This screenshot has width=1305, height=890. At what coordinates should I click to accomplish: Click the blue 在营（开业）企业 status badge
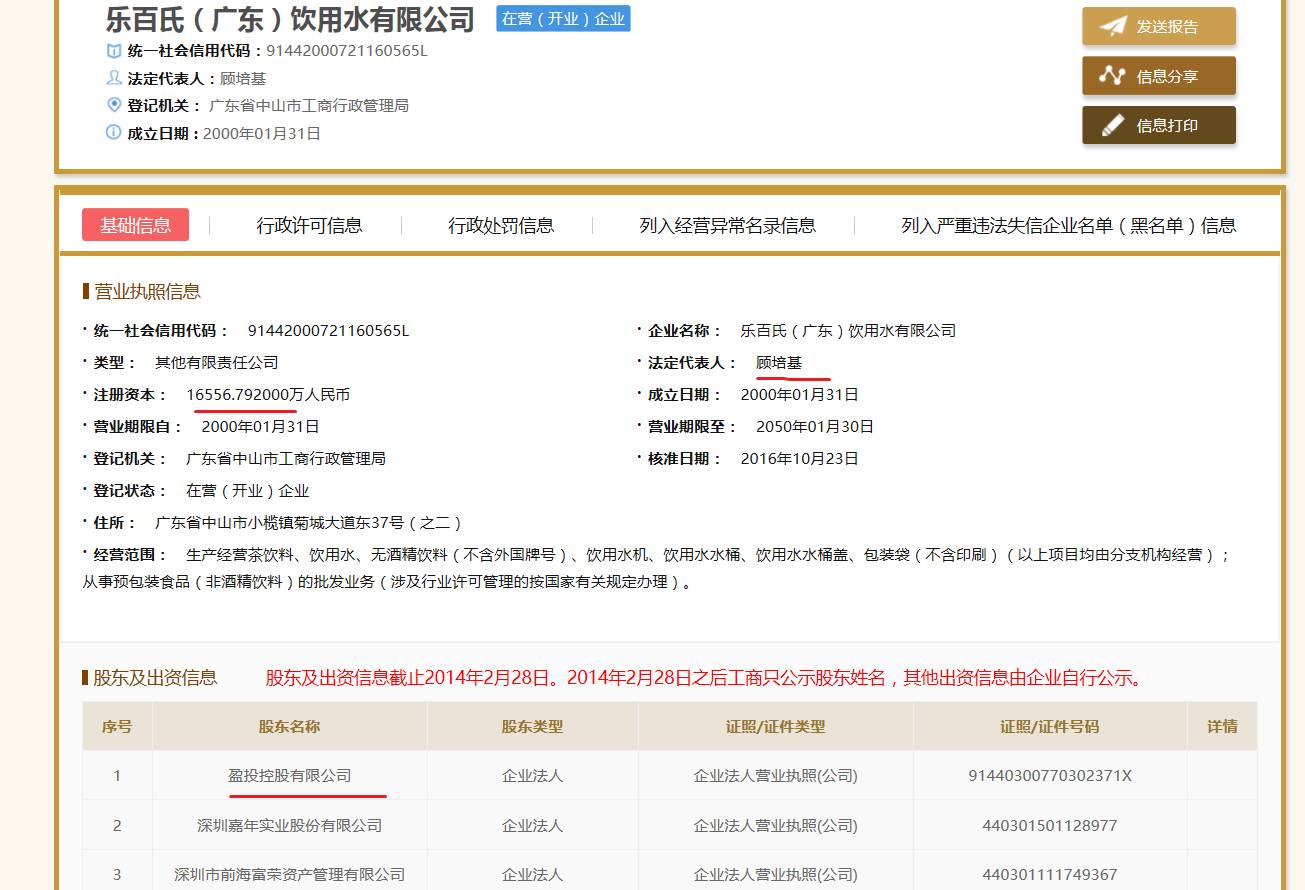[x=563, y=18]
